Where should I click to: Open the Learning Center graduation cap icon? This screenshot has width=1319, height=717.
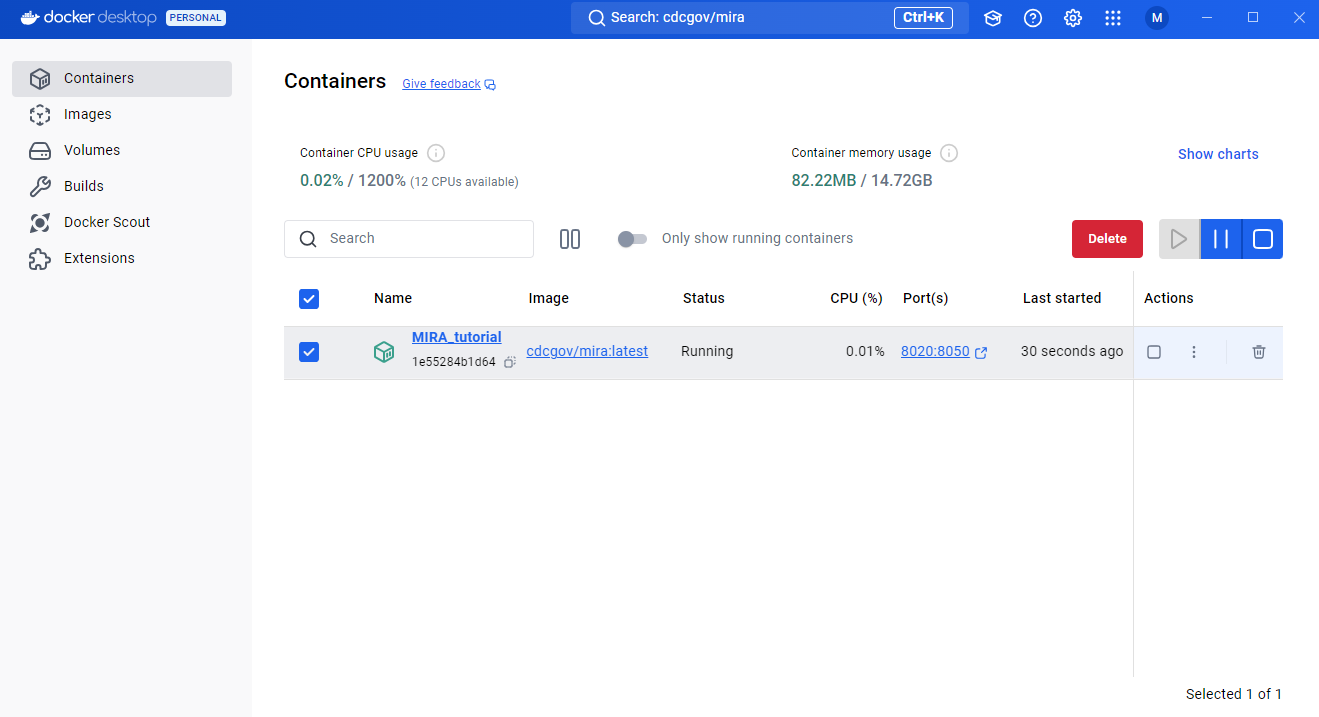pos(993,18)
